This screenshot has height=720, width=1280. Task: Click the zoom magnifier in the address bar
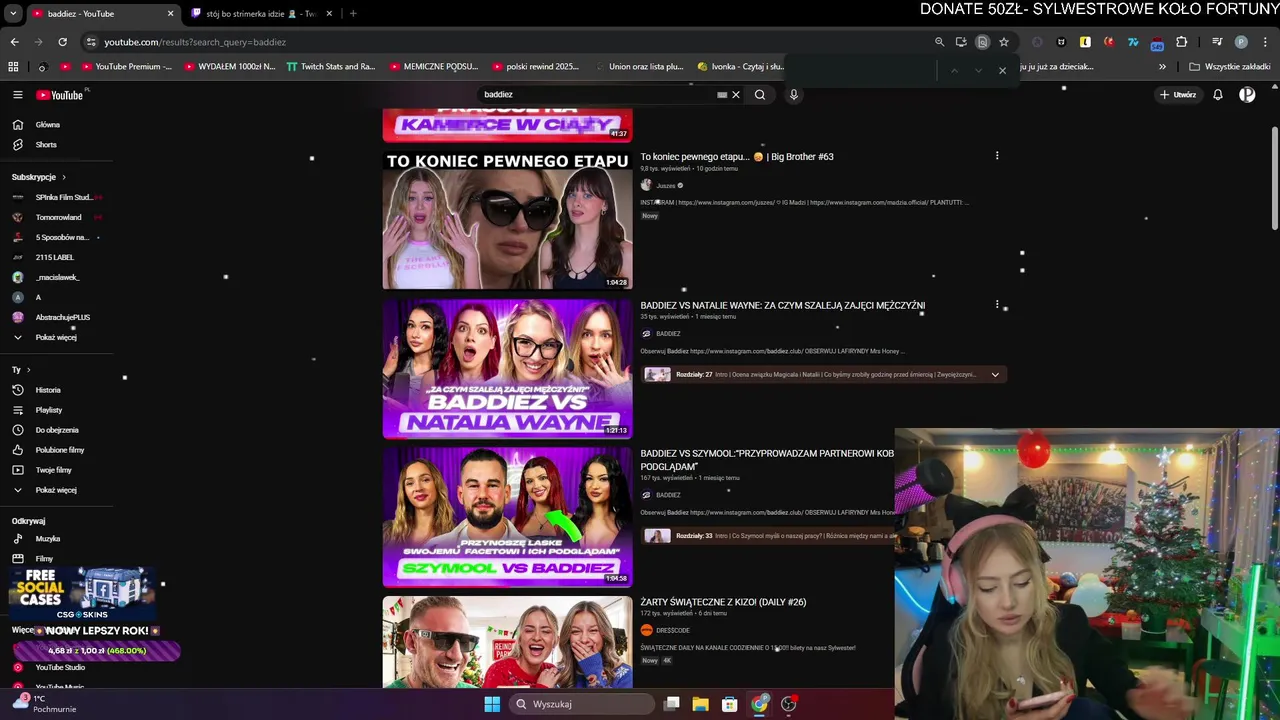click(x=939, y=42)
